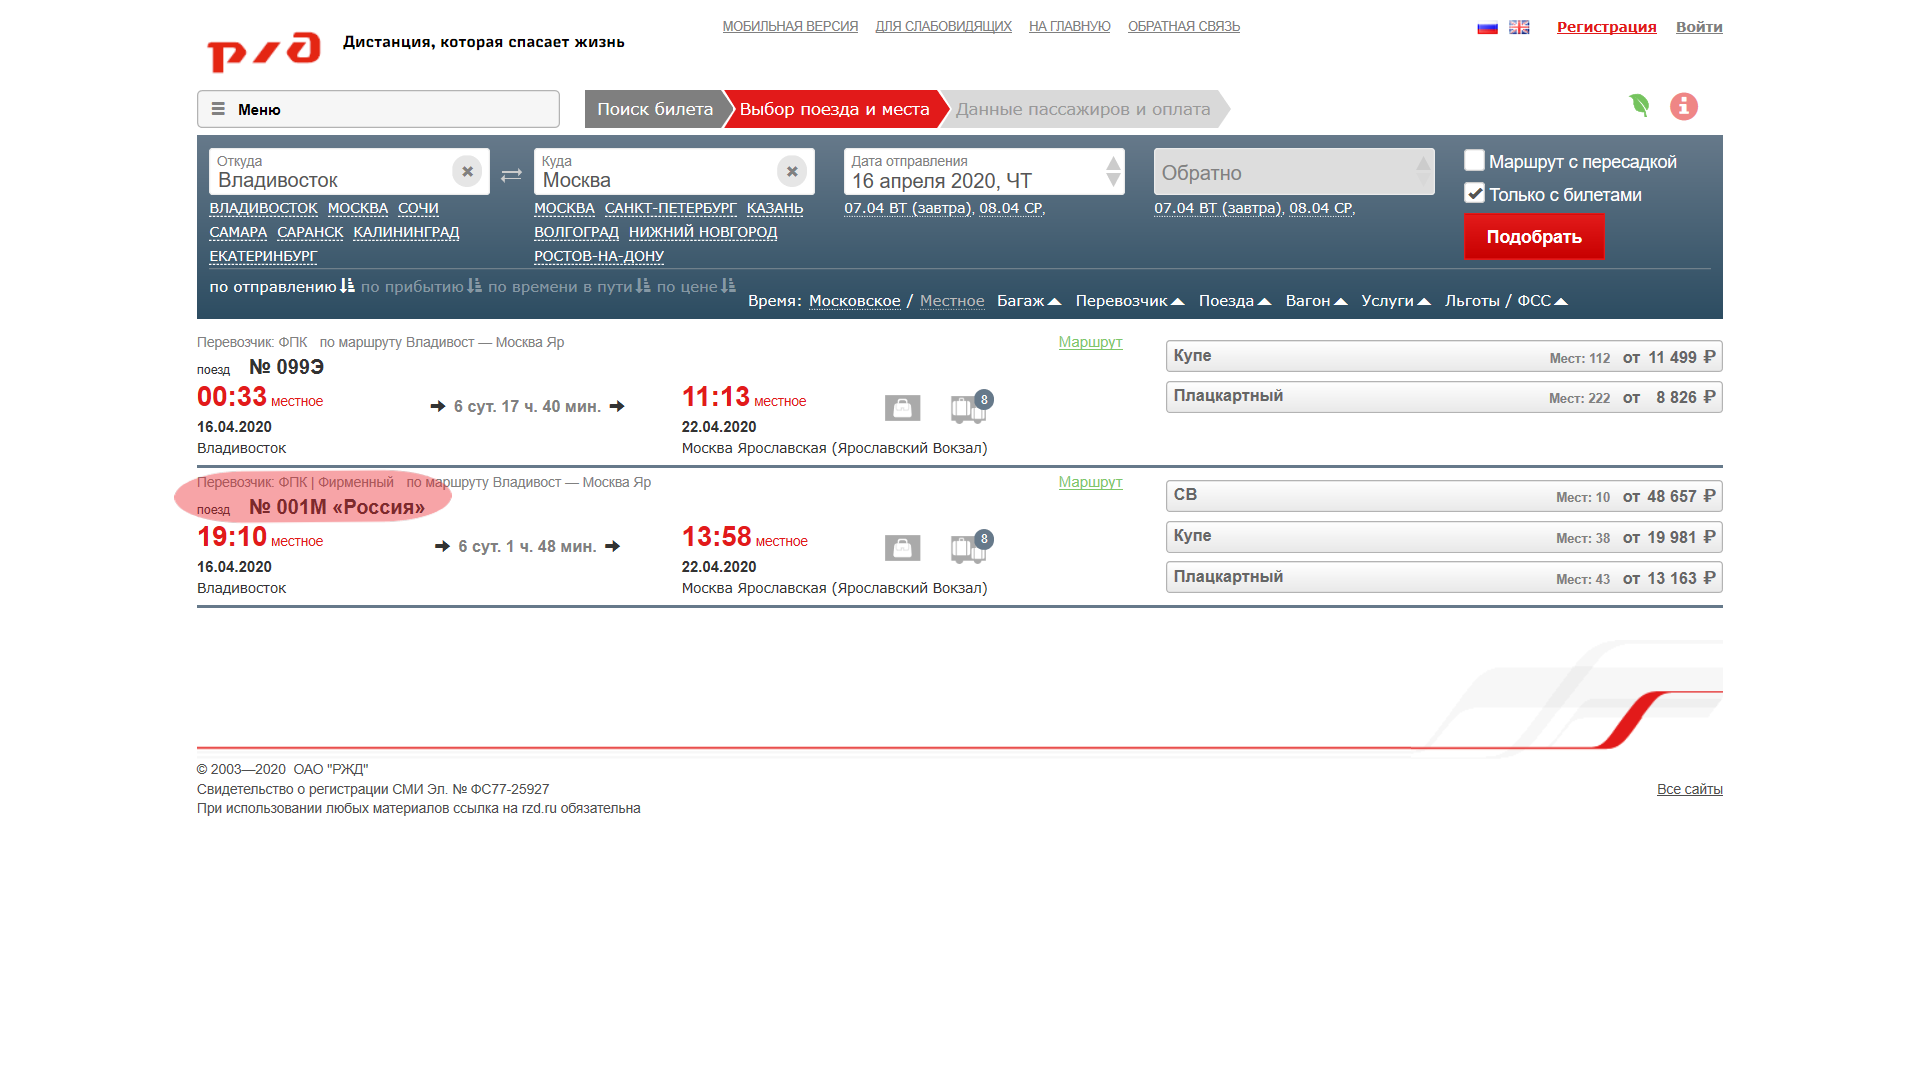Click baggage car icon for train 001М
The image size is (1920, 1080).
968,548
